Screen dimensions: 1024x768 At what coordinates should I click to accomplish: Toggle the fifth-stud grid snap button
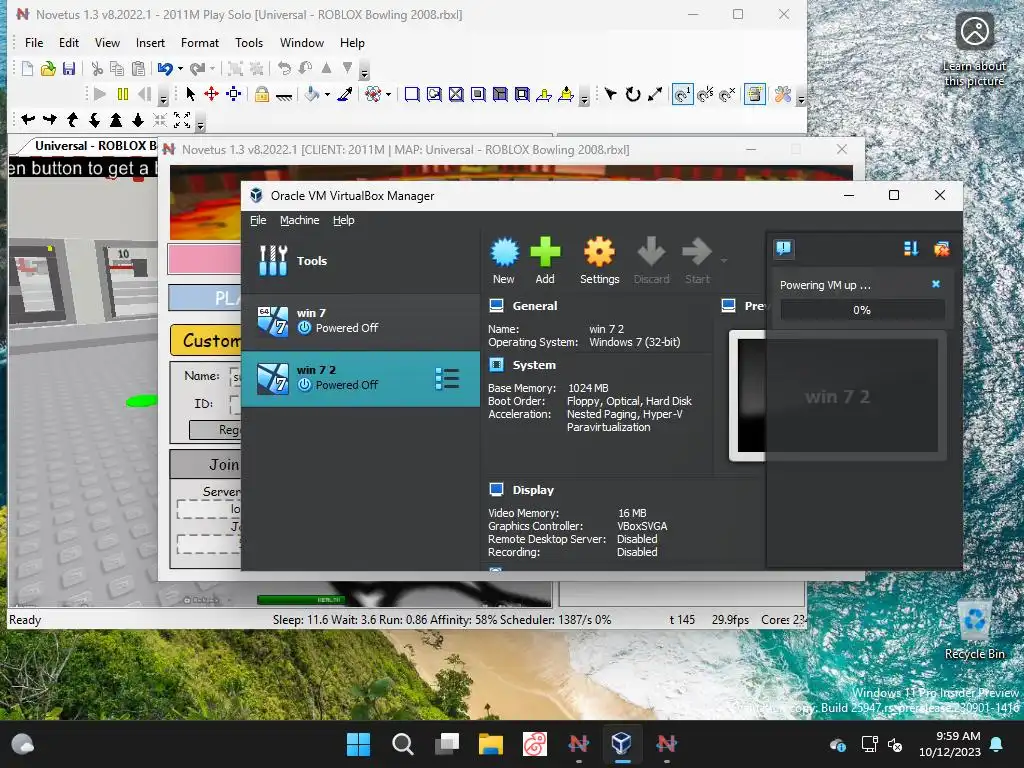click(705, 94)
